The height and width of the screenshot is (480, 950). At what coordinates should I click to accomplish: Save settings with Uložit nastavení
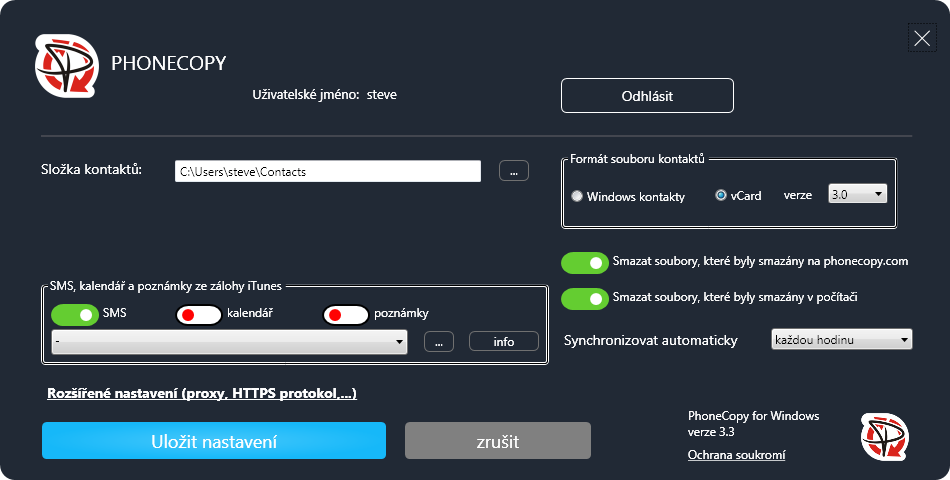pos(214,441)
